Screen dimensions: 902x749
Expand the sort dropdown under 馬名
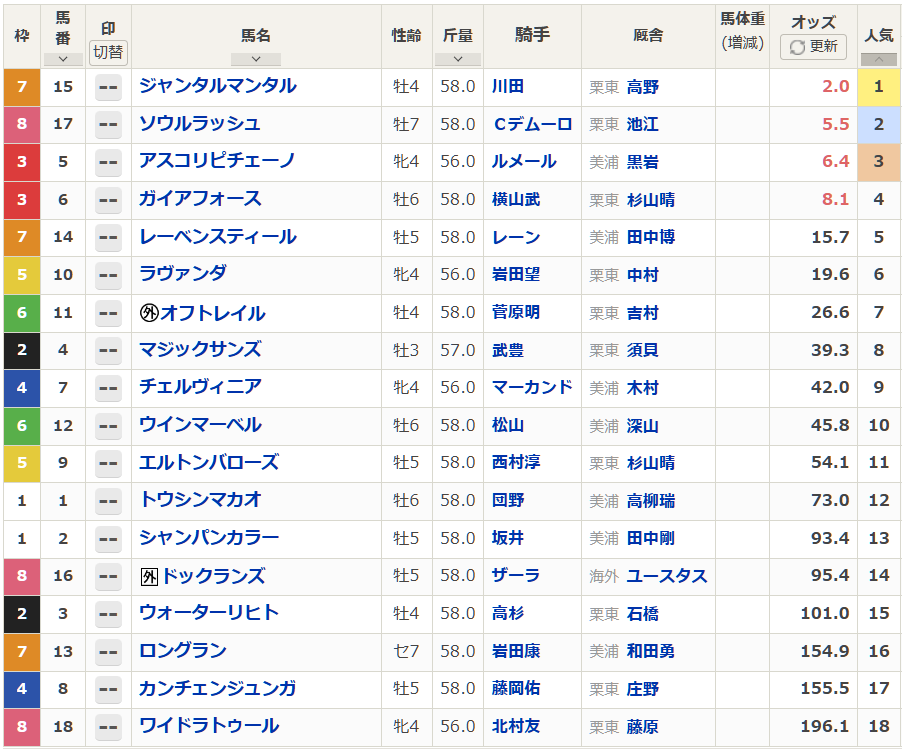coord(256,59)
